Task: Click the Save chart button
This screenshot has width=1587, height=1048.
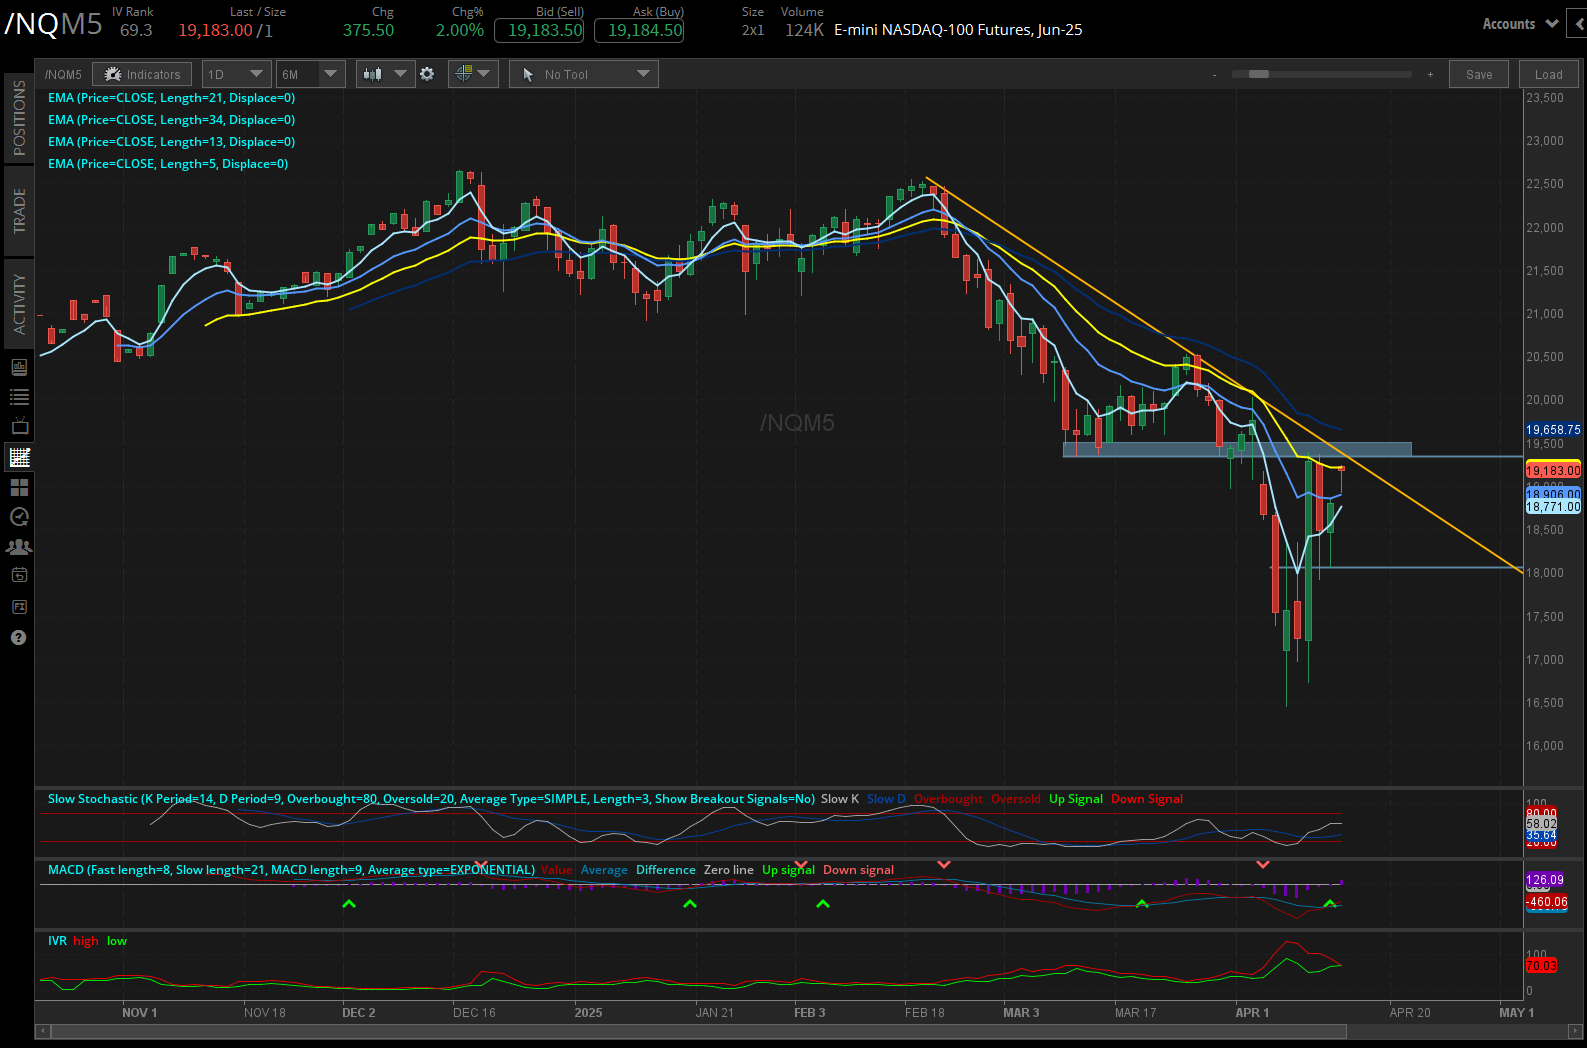Action: (x=1479, y=74)
